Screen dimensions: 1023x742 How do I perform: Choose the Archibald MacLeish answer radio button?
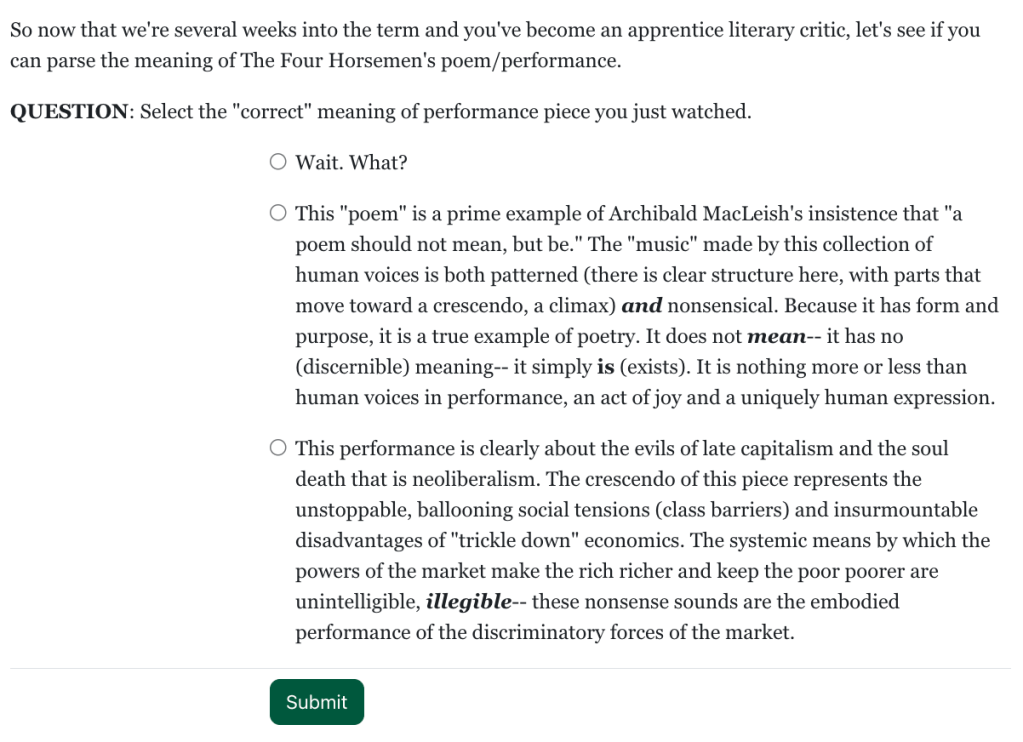(278, 213)
